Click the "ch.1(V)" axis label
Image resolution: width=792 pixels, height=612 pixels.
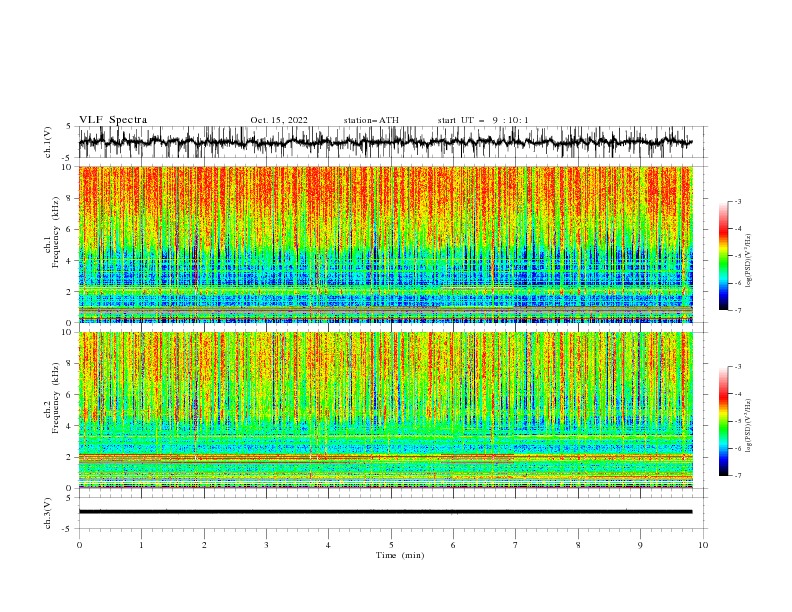tap(48, 142)
